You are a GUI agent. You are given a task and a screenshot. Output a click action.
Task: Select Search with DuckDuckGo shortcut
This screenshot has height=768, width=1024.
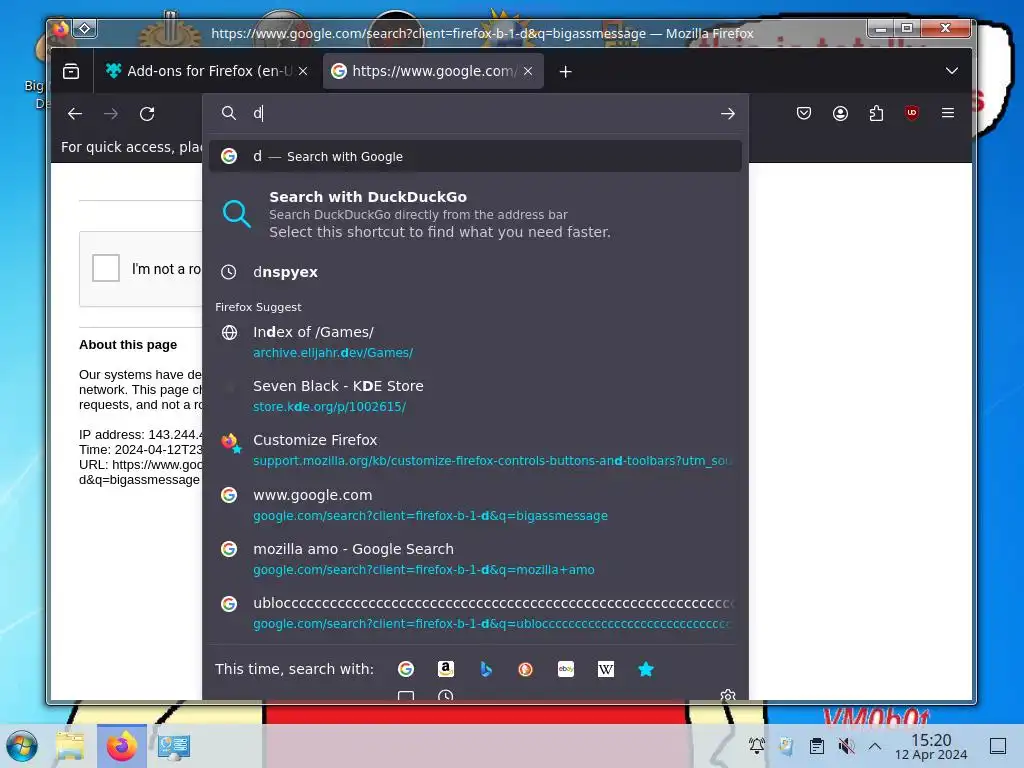pyautogui.click(x=475, y=214)
